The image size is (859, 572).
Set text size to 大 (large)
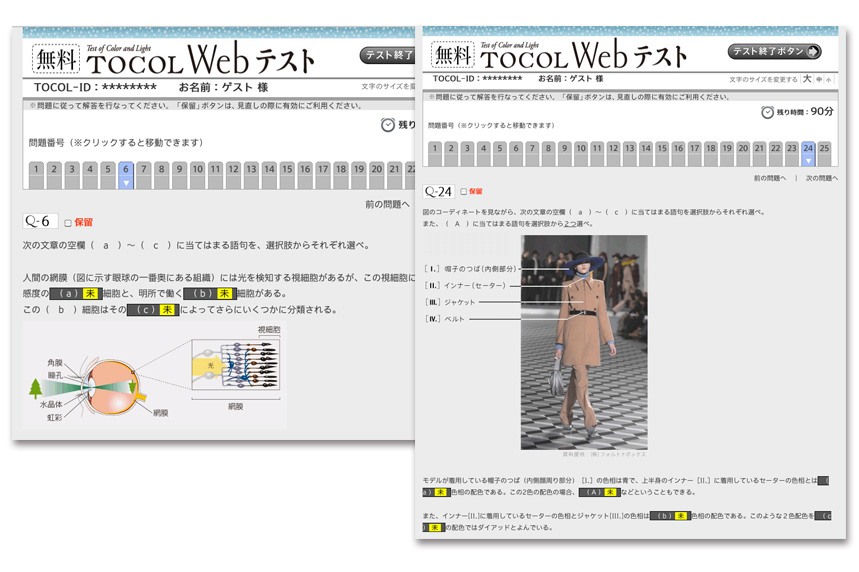[808, 79]
